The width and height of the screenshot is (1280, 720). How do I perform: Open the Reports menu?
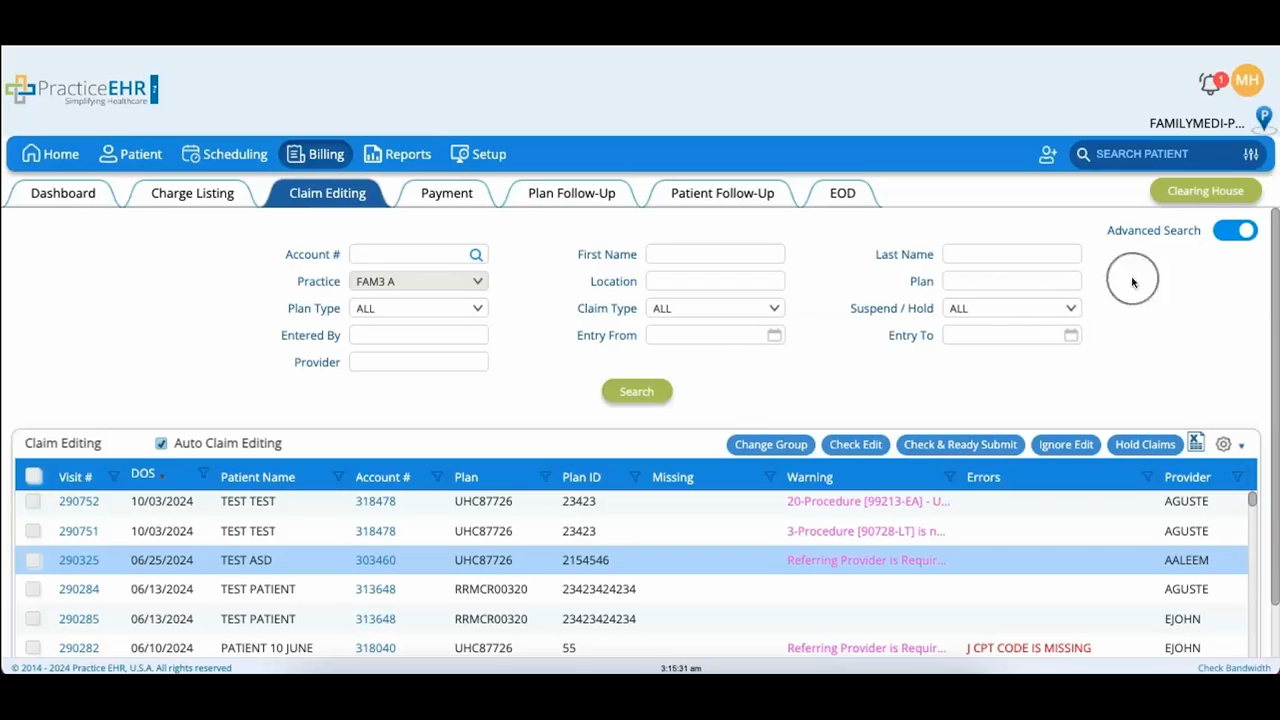click(x=397, y=154)
